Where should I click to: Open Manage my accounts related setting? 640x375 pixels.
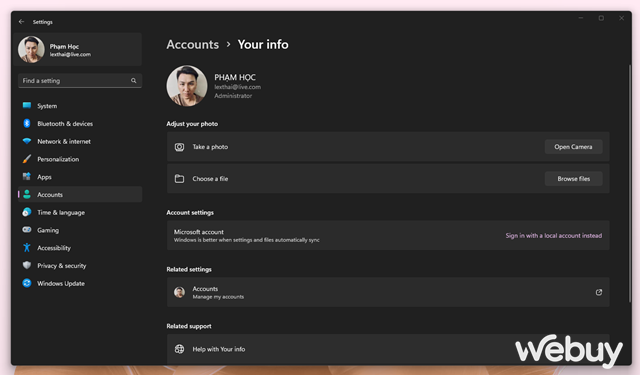click(x=388, y=292)
